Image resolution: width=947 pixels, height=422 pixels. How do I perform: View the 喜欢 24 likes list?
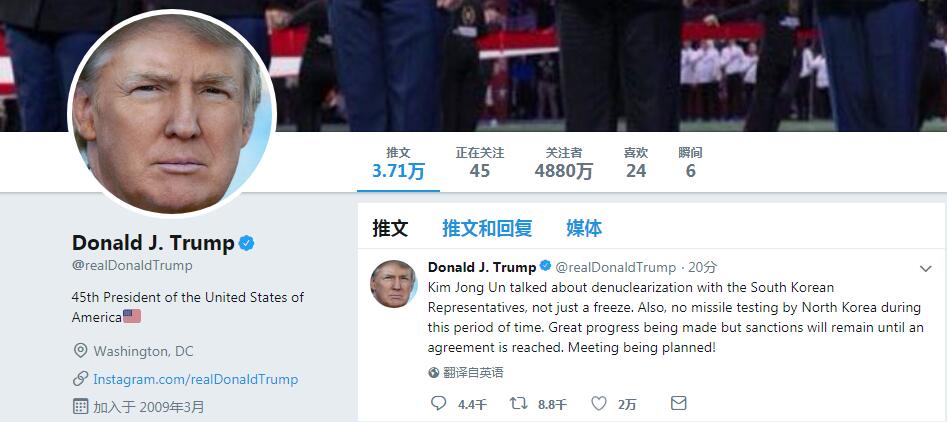click(636, 162)
